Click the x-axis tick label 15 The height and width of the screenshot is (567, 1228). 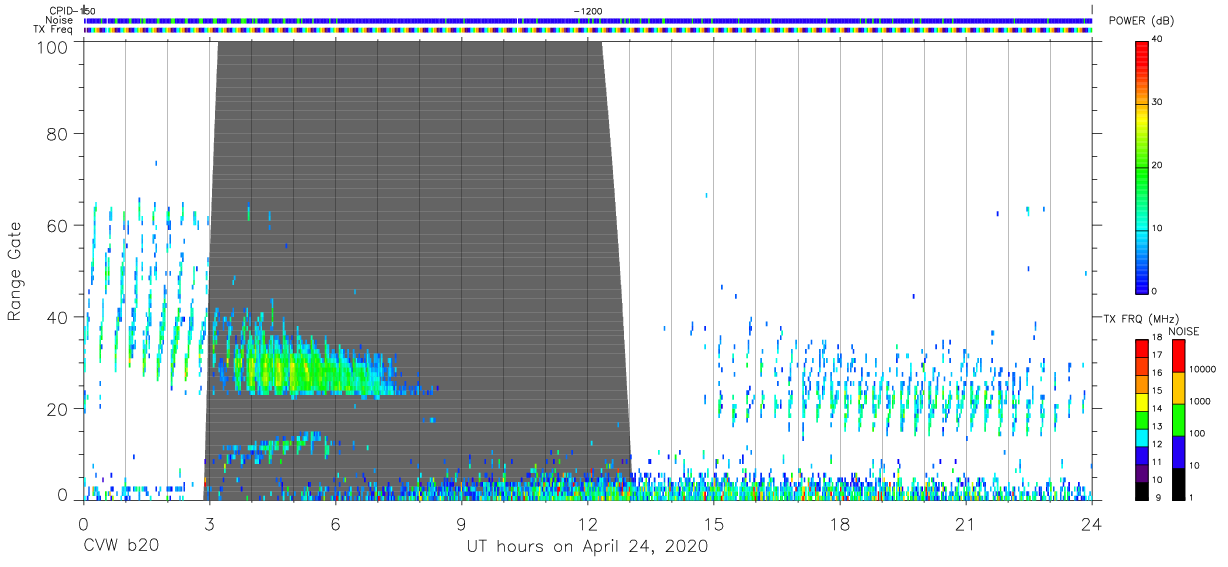pos(713,523)
